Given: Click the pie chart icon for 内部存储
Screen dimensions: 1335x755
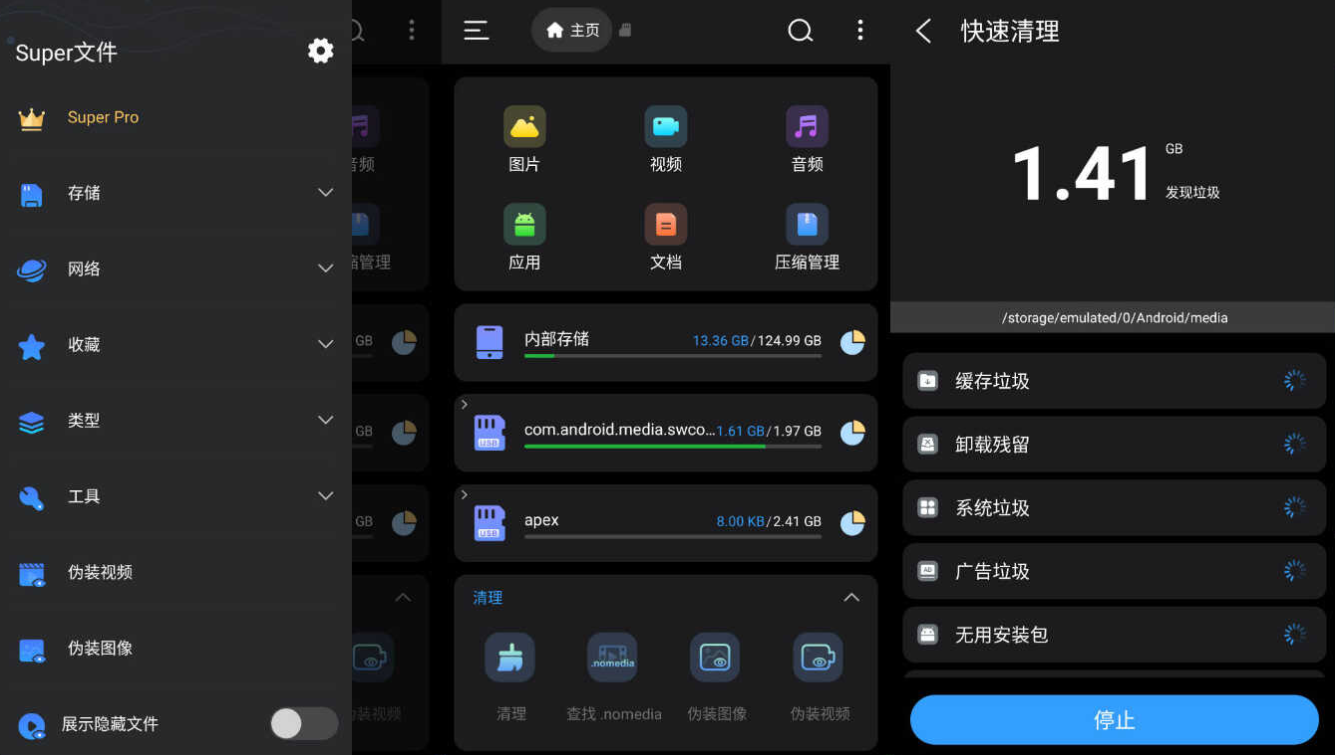Looking at the screenshot, I should [852, 343].
